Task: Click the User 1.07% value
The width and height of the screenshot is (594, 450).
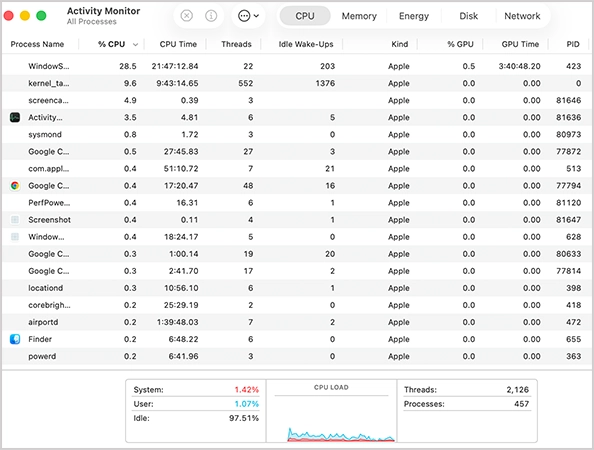Action: (246, 404)
